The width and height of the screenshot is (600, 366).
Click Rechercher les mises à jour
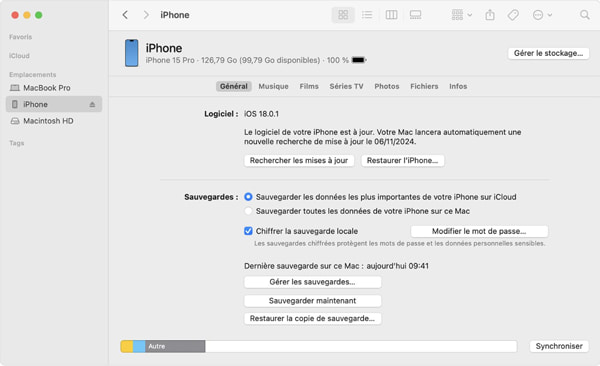click(x=299, y=160)
